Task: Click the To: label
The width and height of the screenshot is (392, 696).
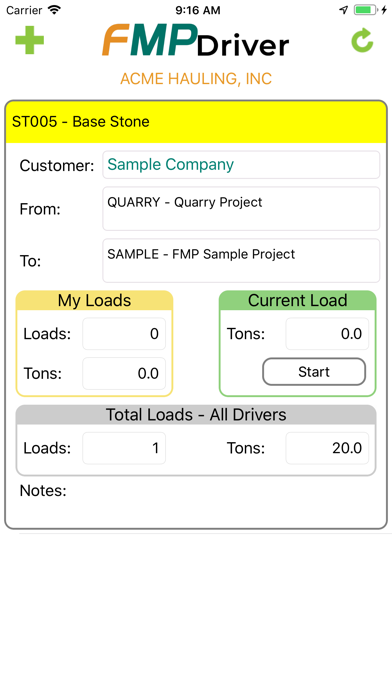Action: pyautogui.click(x=30, y=261)
